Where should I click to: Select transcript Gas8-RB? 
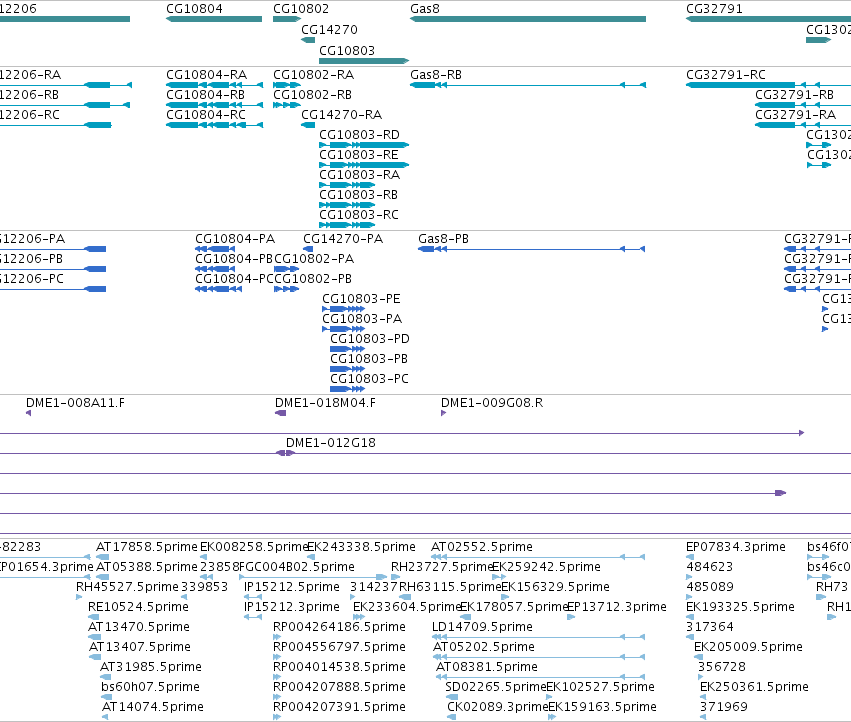[x=528, y=85]
